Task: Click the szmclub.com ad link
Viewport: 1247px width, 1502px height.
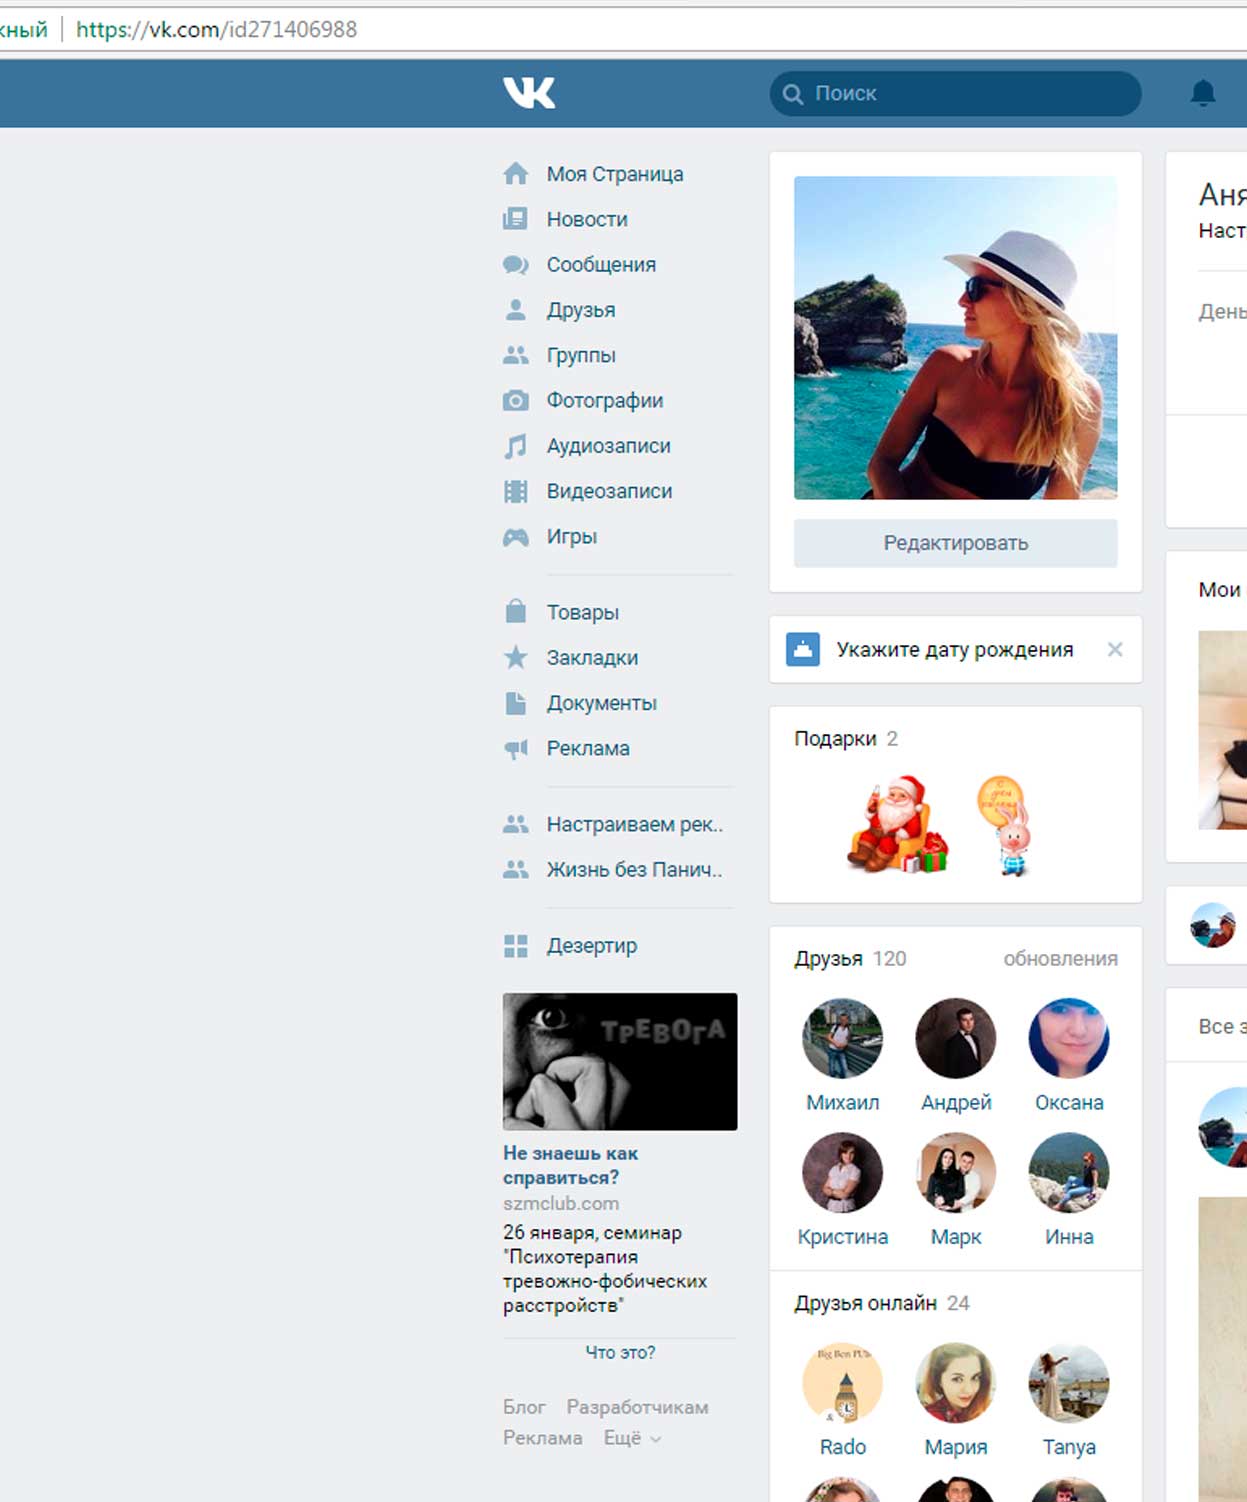Action: coord(561,1204)
